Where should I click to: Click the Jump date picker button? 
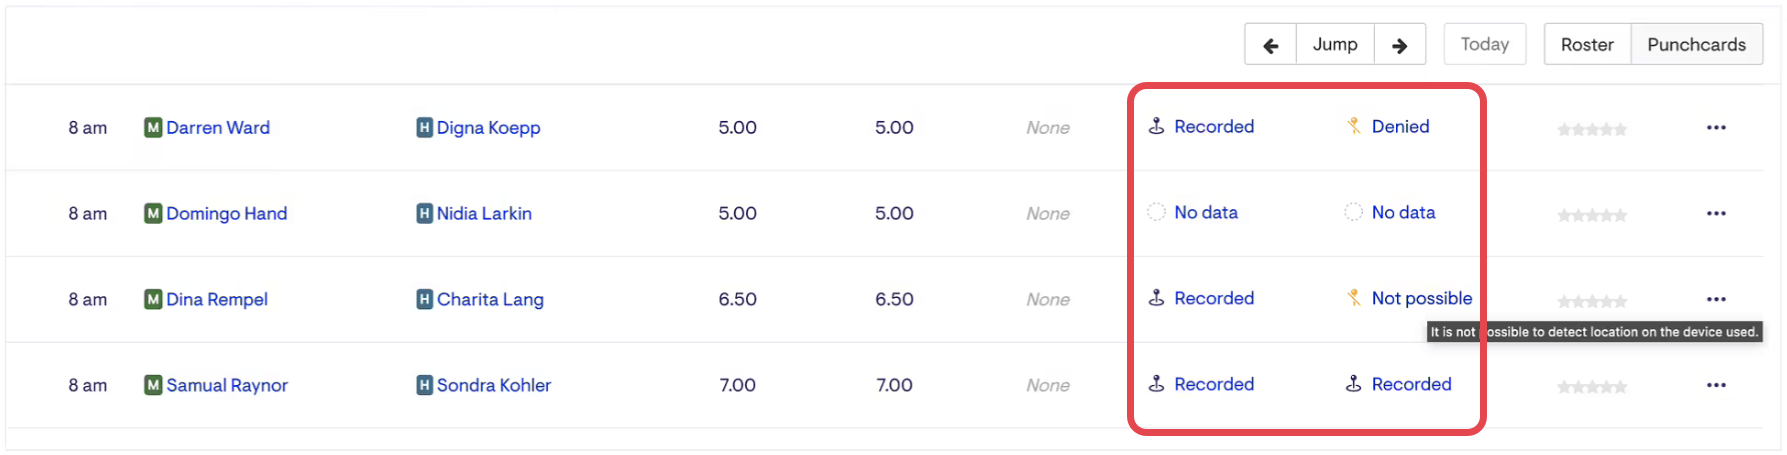[1335, 45]
